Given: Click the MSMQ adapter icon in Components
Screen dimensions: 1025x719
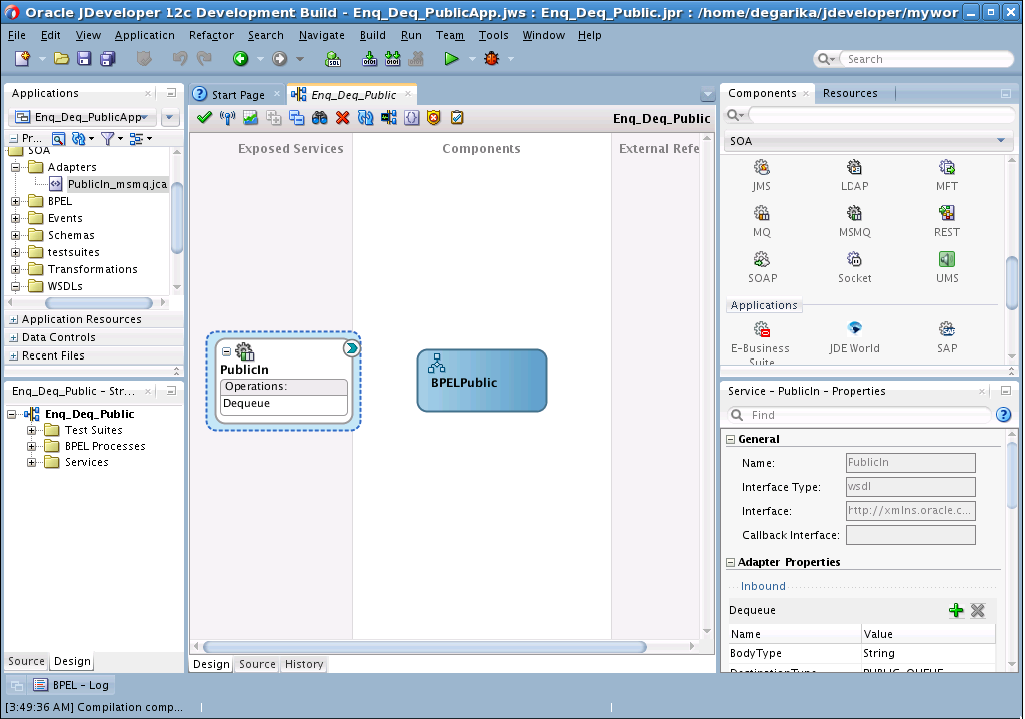Looking at the screenshot, I should coord(854,213).
